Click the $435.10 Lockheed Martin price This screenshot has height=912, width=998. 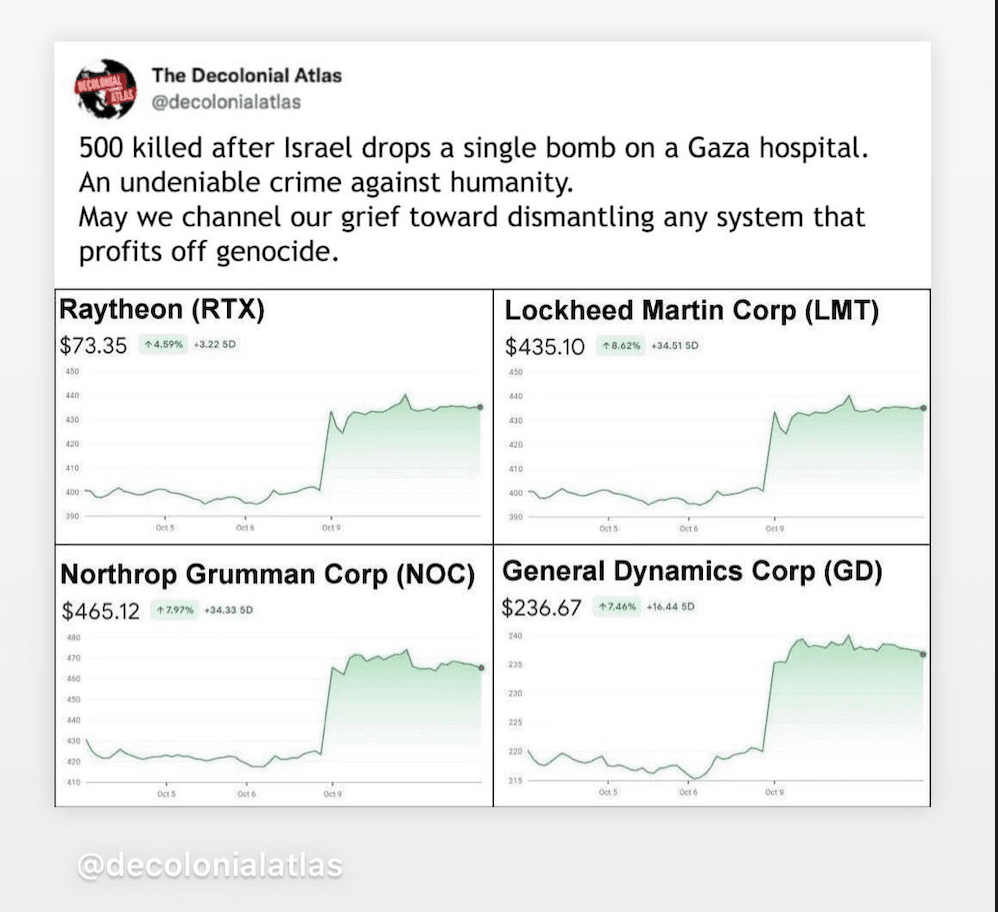(546, 347)
